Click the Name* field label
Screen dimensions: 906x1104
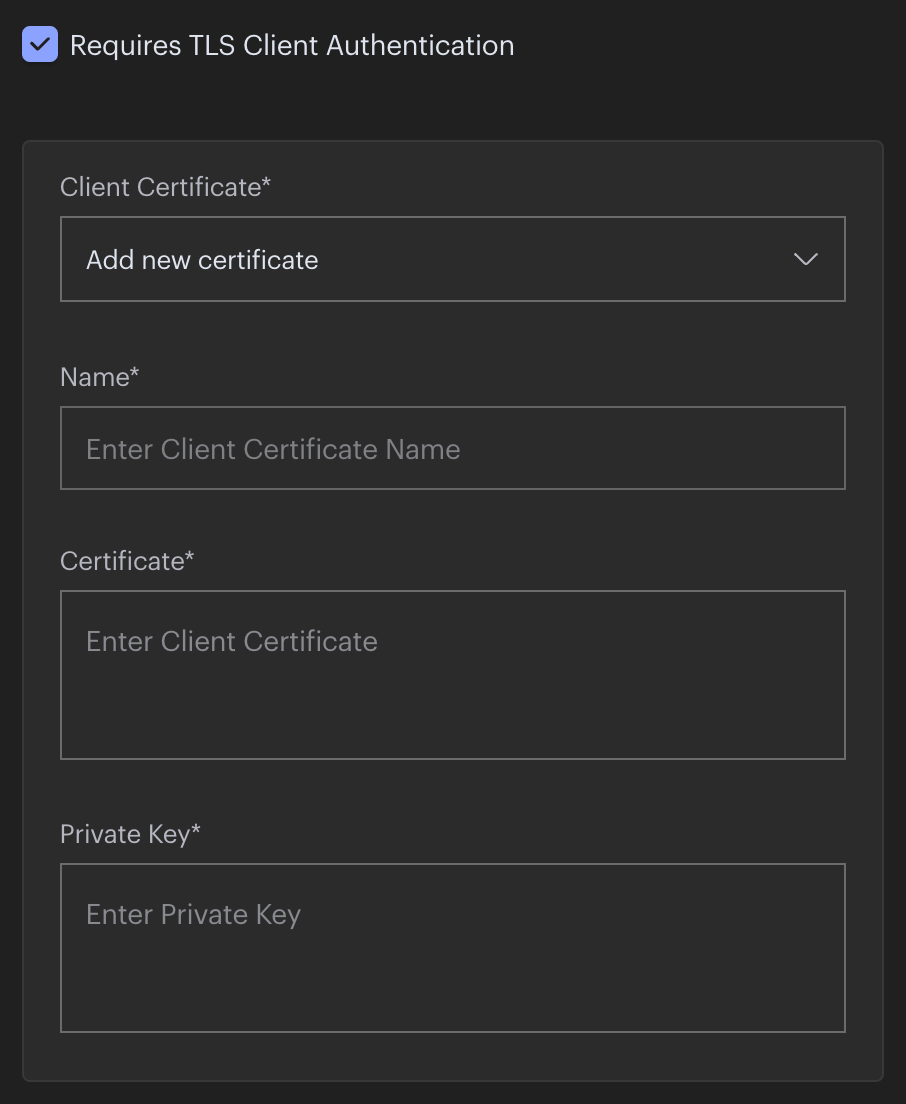pos(99,377)
